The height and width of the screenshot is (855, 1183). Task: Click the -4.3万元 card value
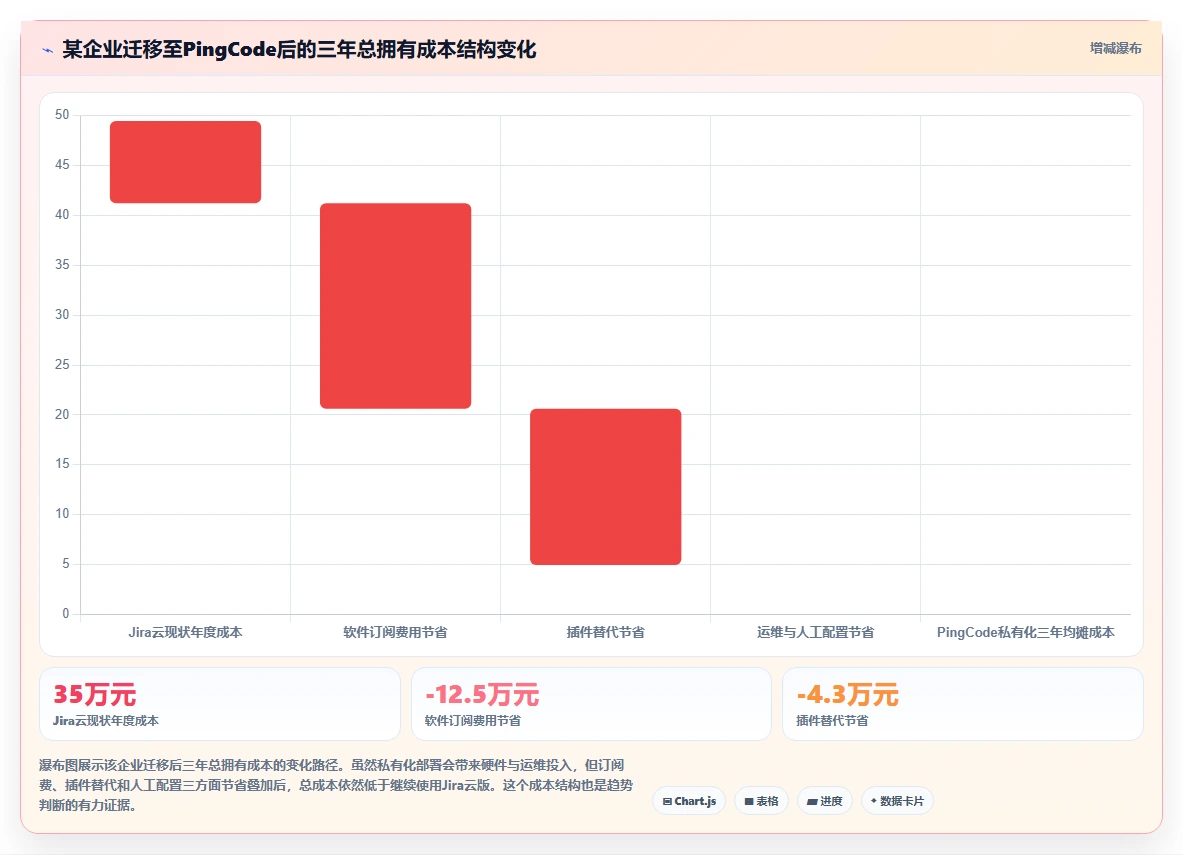pyautogui.click(x=847, y=694)
